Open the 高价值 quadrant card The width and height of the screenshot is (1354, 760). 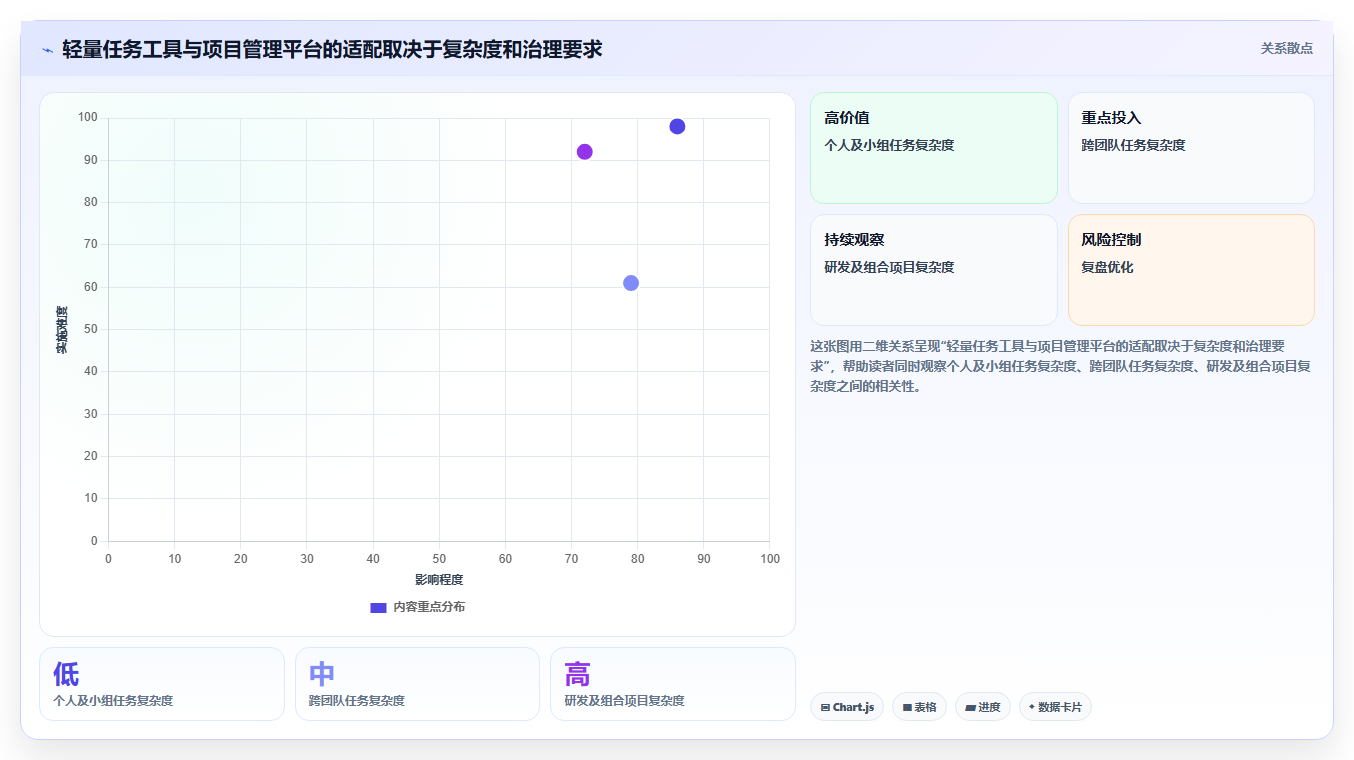pyautogui.click(x=933, y=148)
